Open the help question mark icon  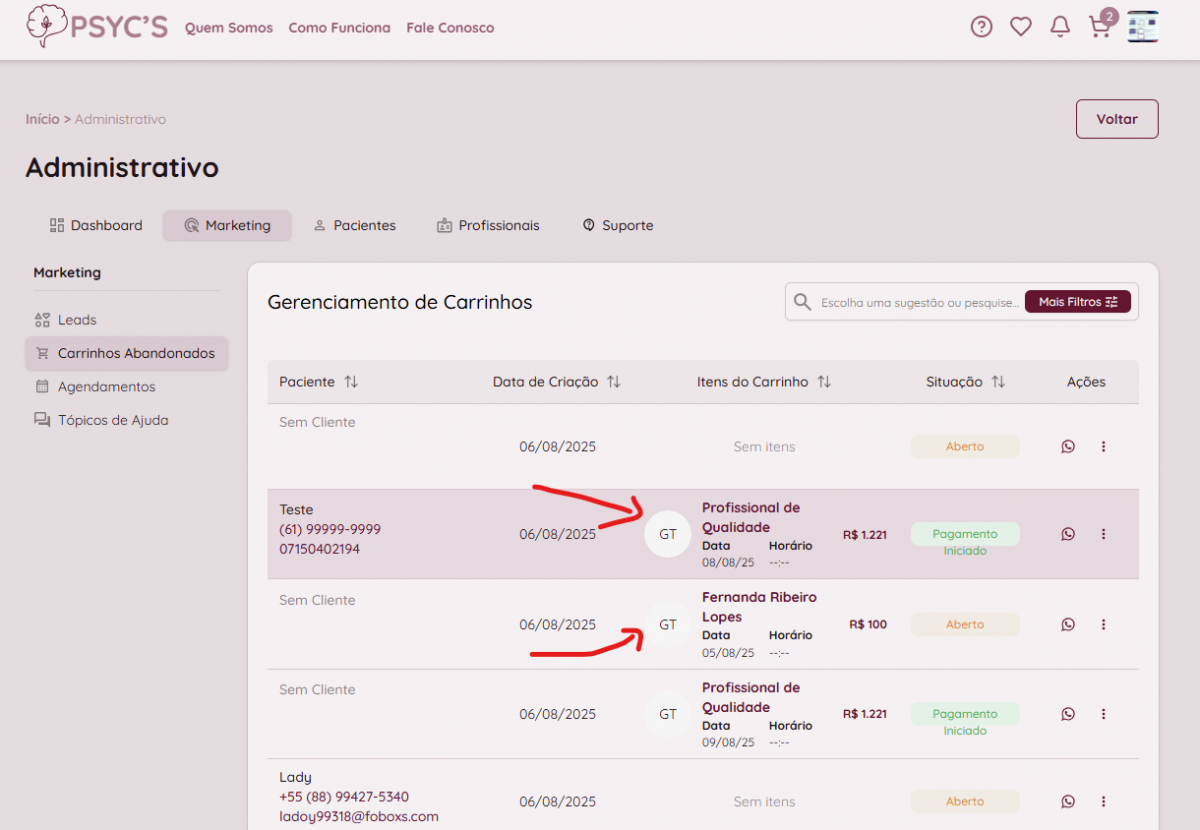[x=981, y=27]
